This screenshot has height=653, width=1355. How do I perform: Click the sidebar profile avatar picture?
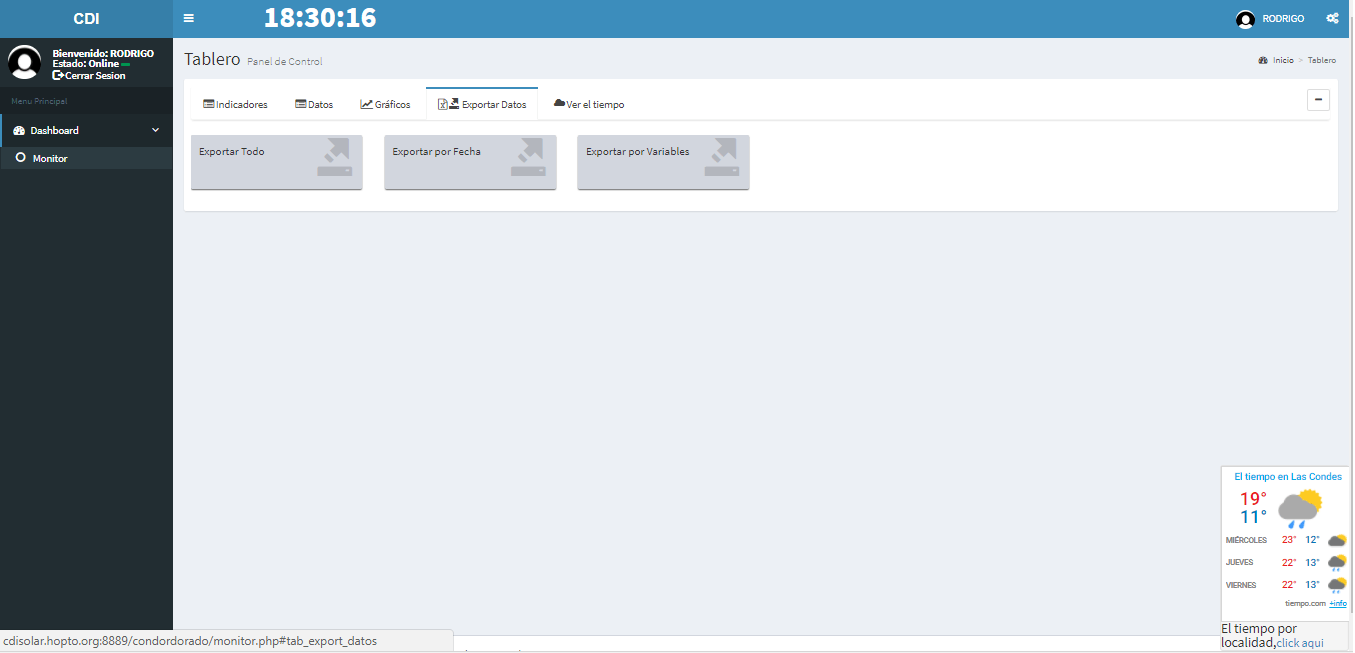[x=25, y=62]
